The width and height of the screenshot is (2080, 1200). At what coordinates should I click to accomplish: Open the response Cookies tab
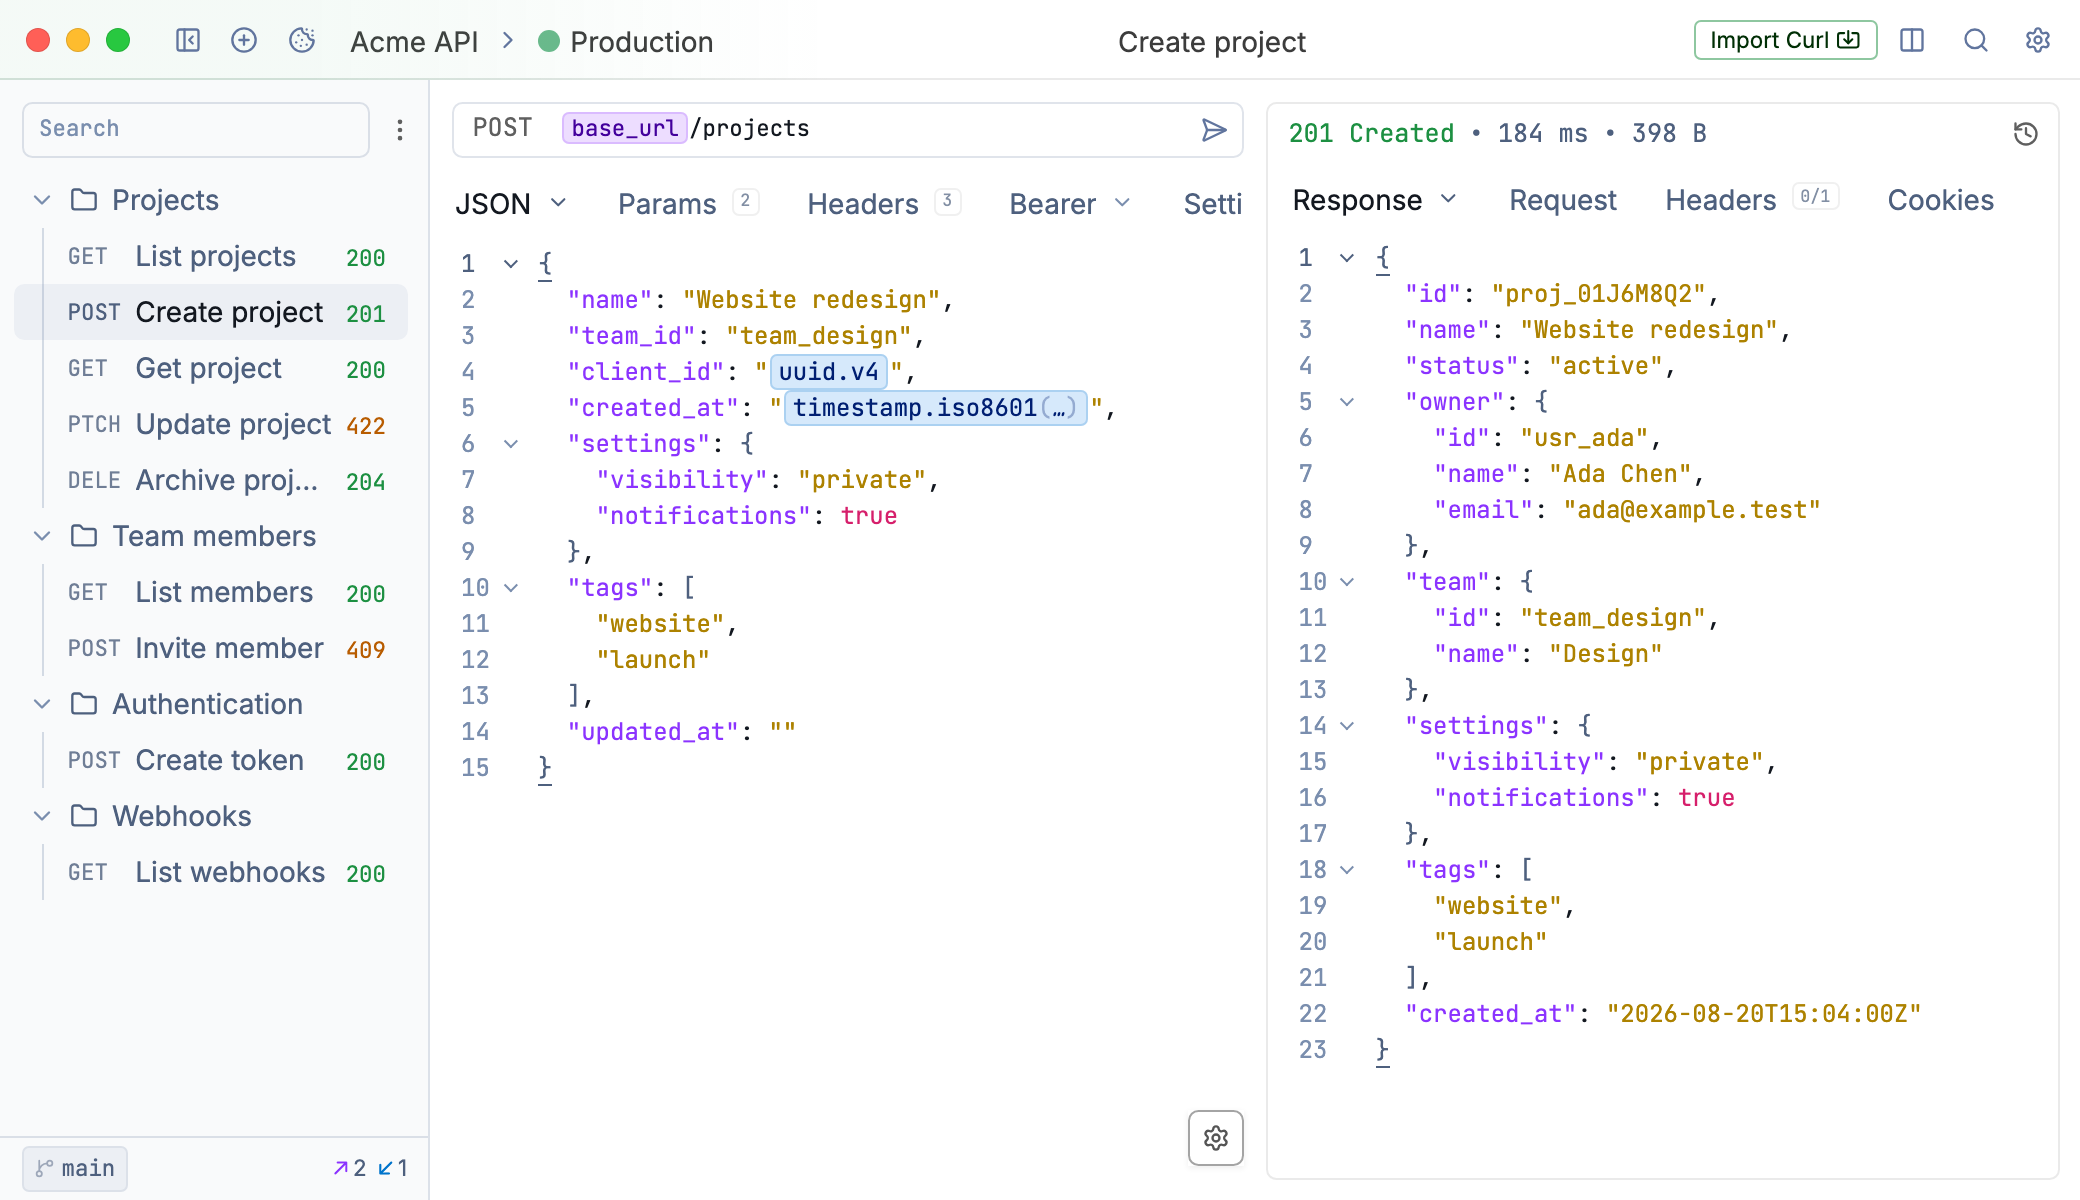[x=1940, y=200]
